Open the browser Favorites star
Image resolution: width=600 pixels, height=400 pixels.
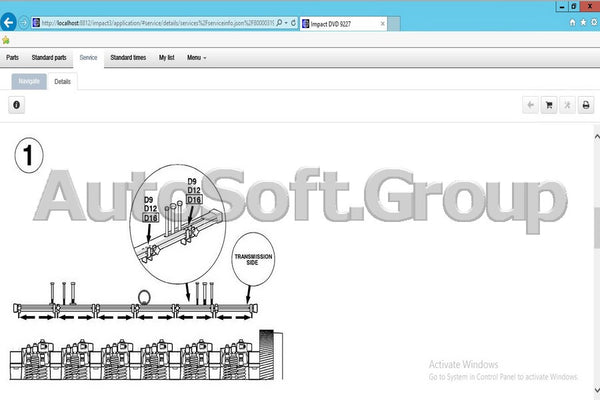click(583, 22)
